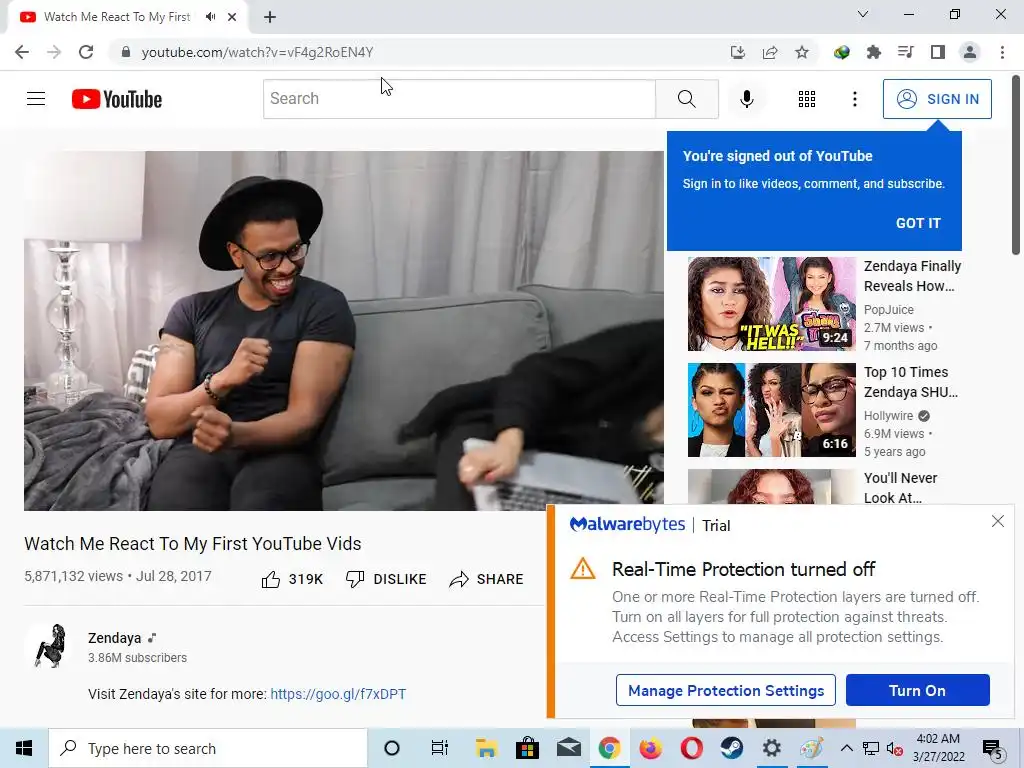Open the globe browser extension icon

tap(841, 52)
